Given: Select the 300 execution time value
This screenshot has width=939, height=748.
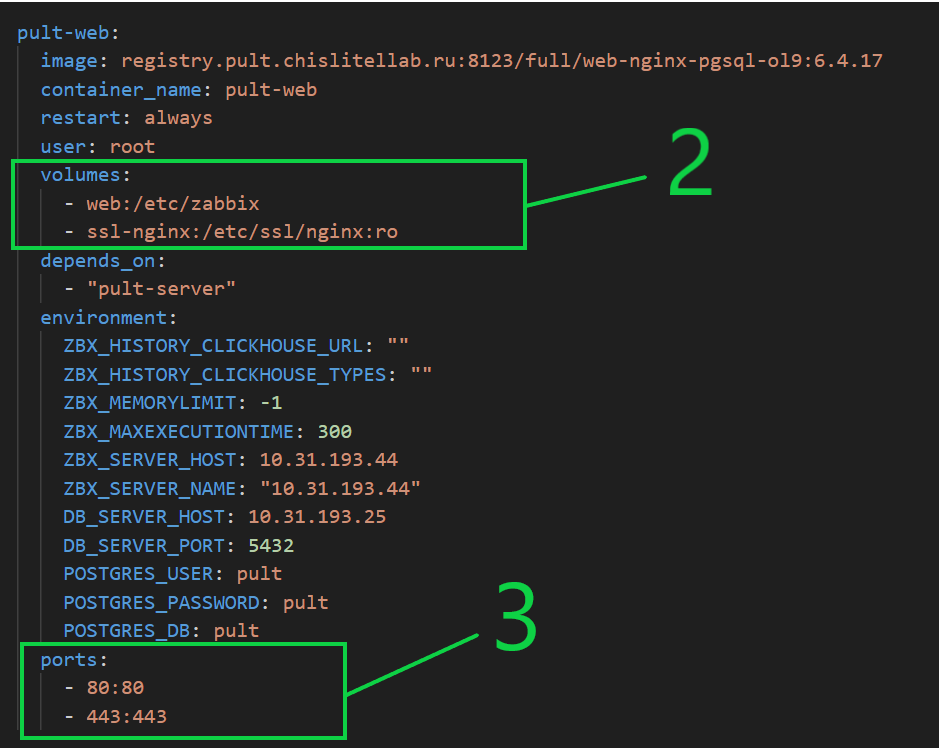Looking at the screenshot, I should [x=335, y=432].
